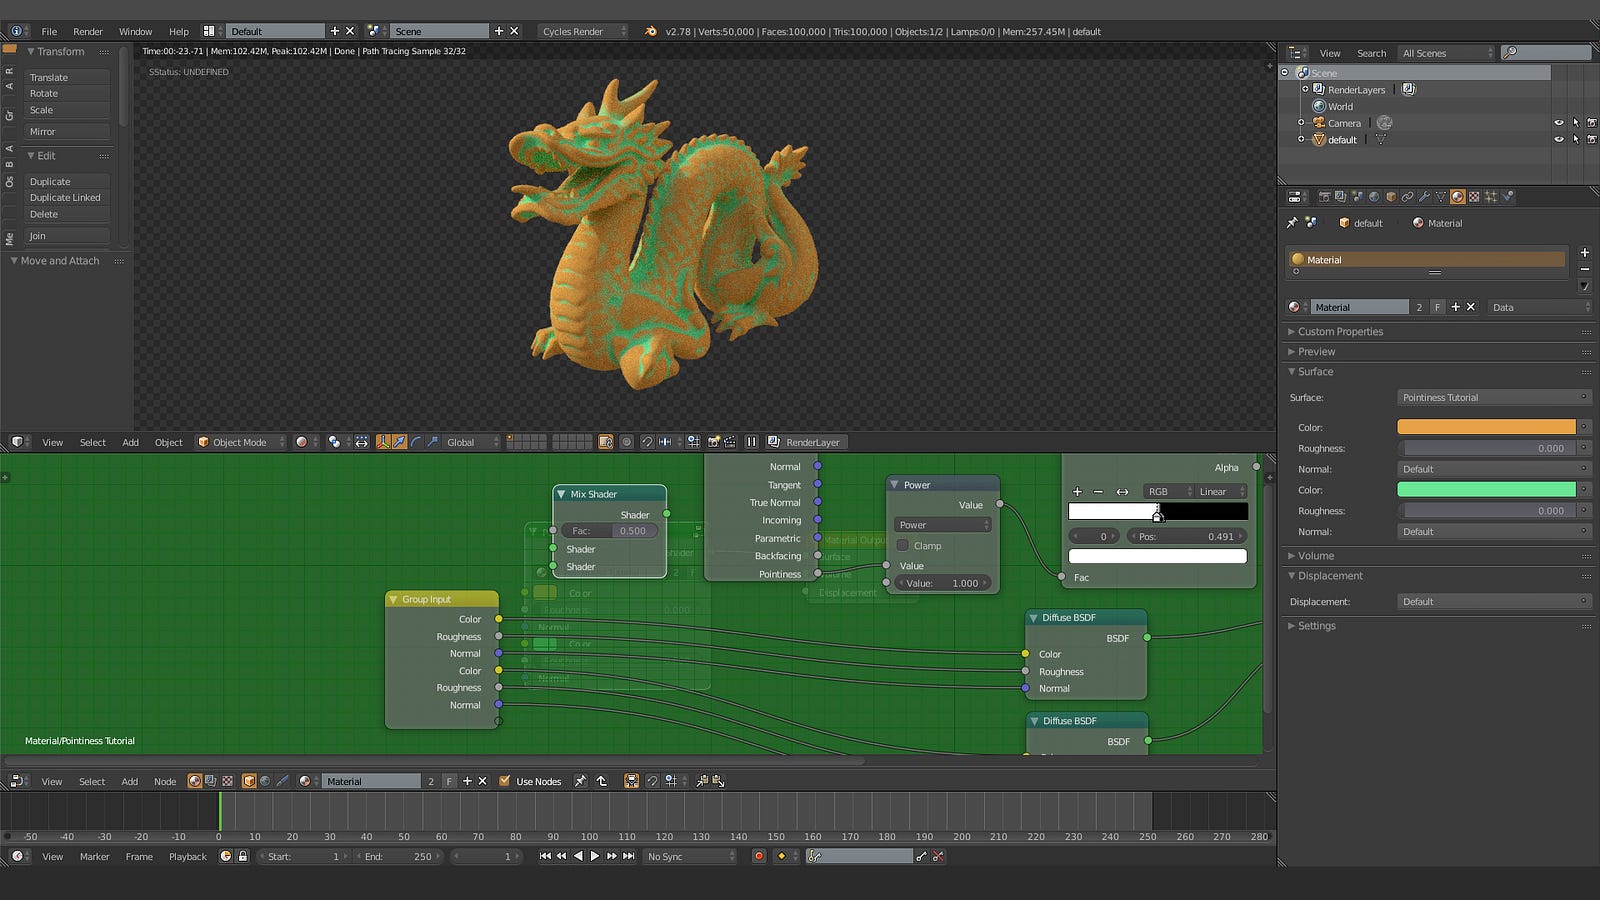Add a color stop on color ramp (plus)

[1077, 491]
